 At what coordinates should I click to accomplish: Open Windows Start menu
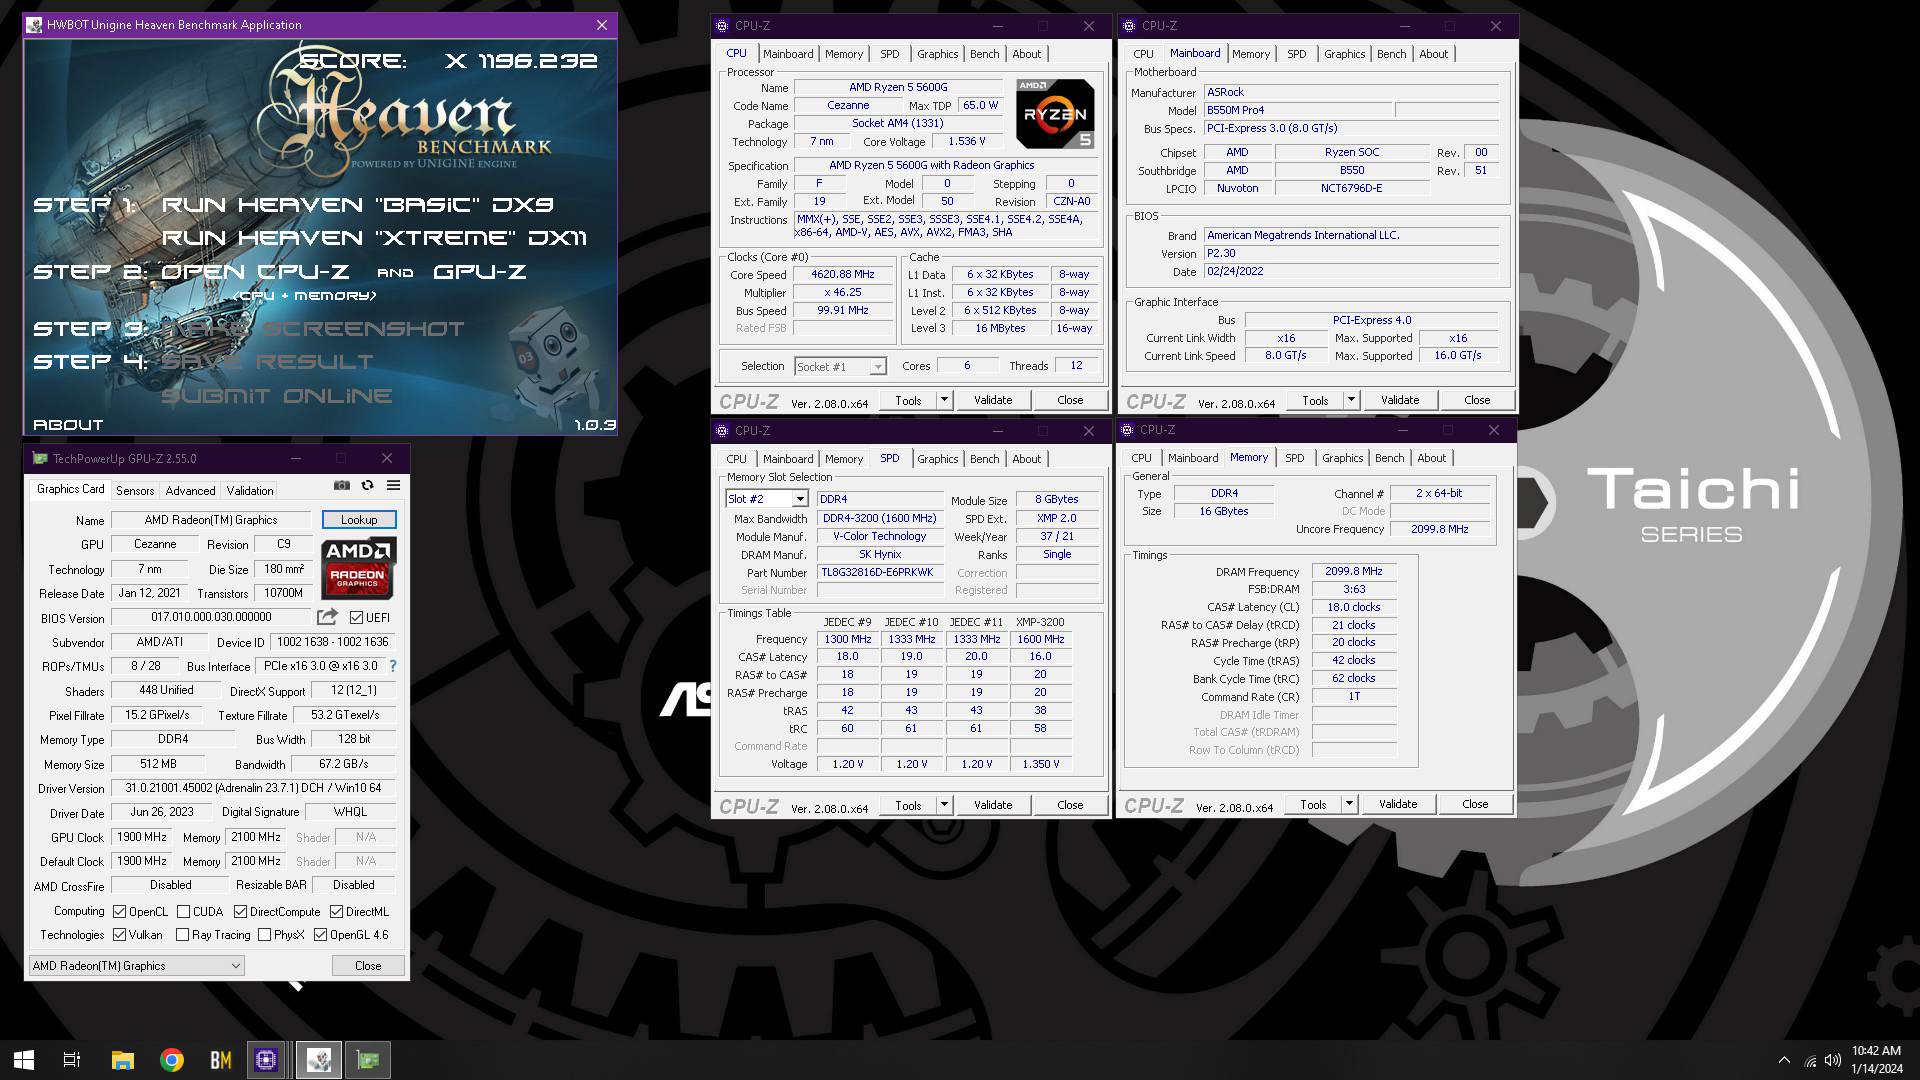pyautogui.click(x=24, y=1060)
